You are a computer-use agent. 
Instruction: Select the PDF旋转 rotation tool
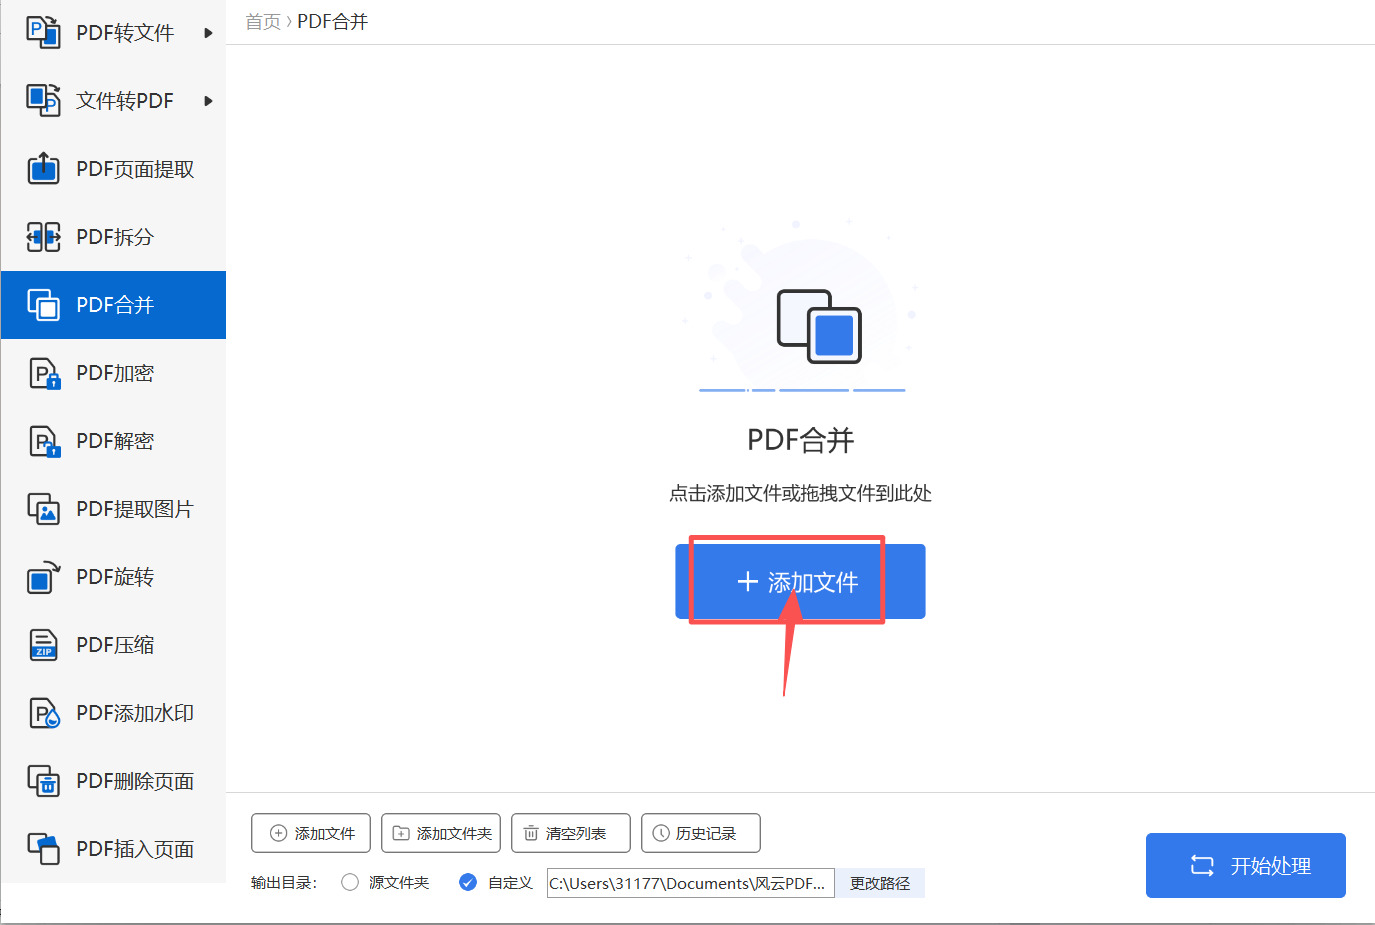click(x=113, y=577)
